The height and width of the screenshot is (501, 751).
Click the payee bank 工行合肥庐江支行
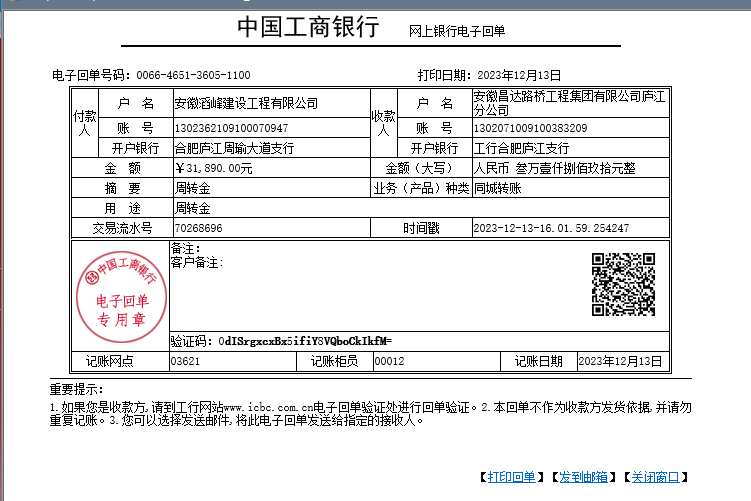point(521,148)
